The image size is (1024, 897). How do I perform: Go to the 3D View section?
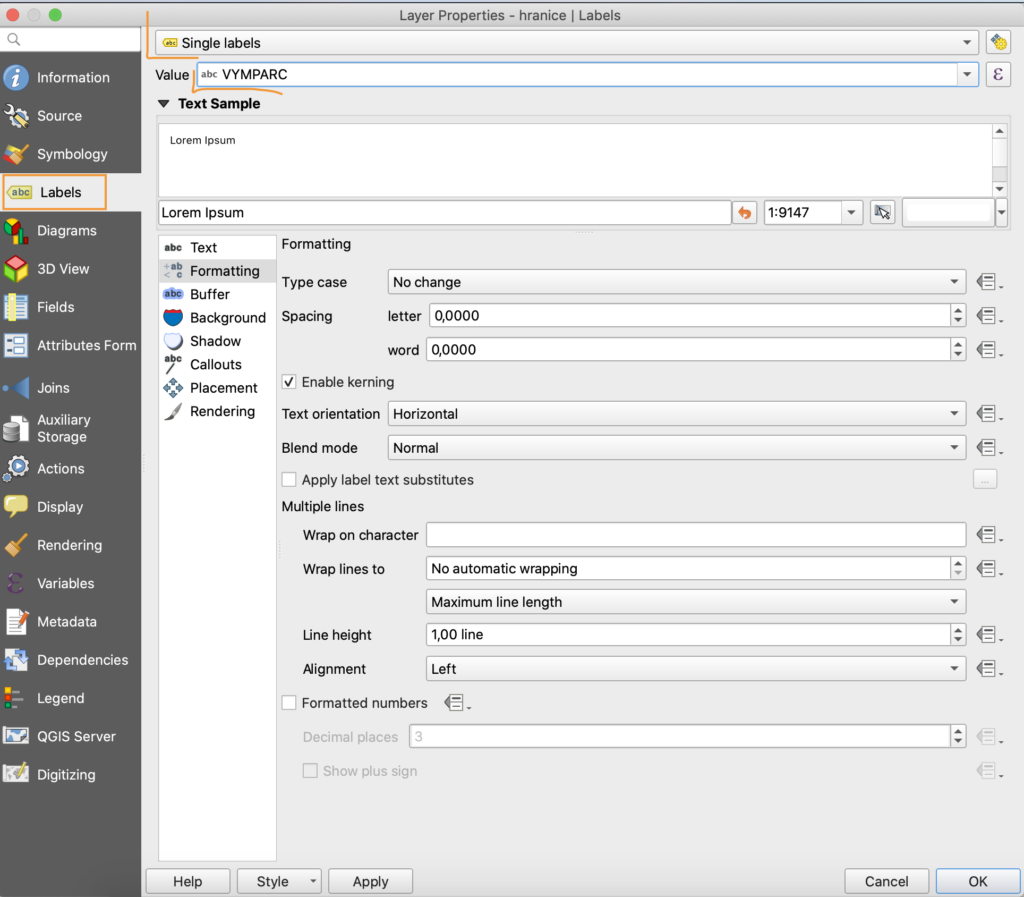pos(62,269)
